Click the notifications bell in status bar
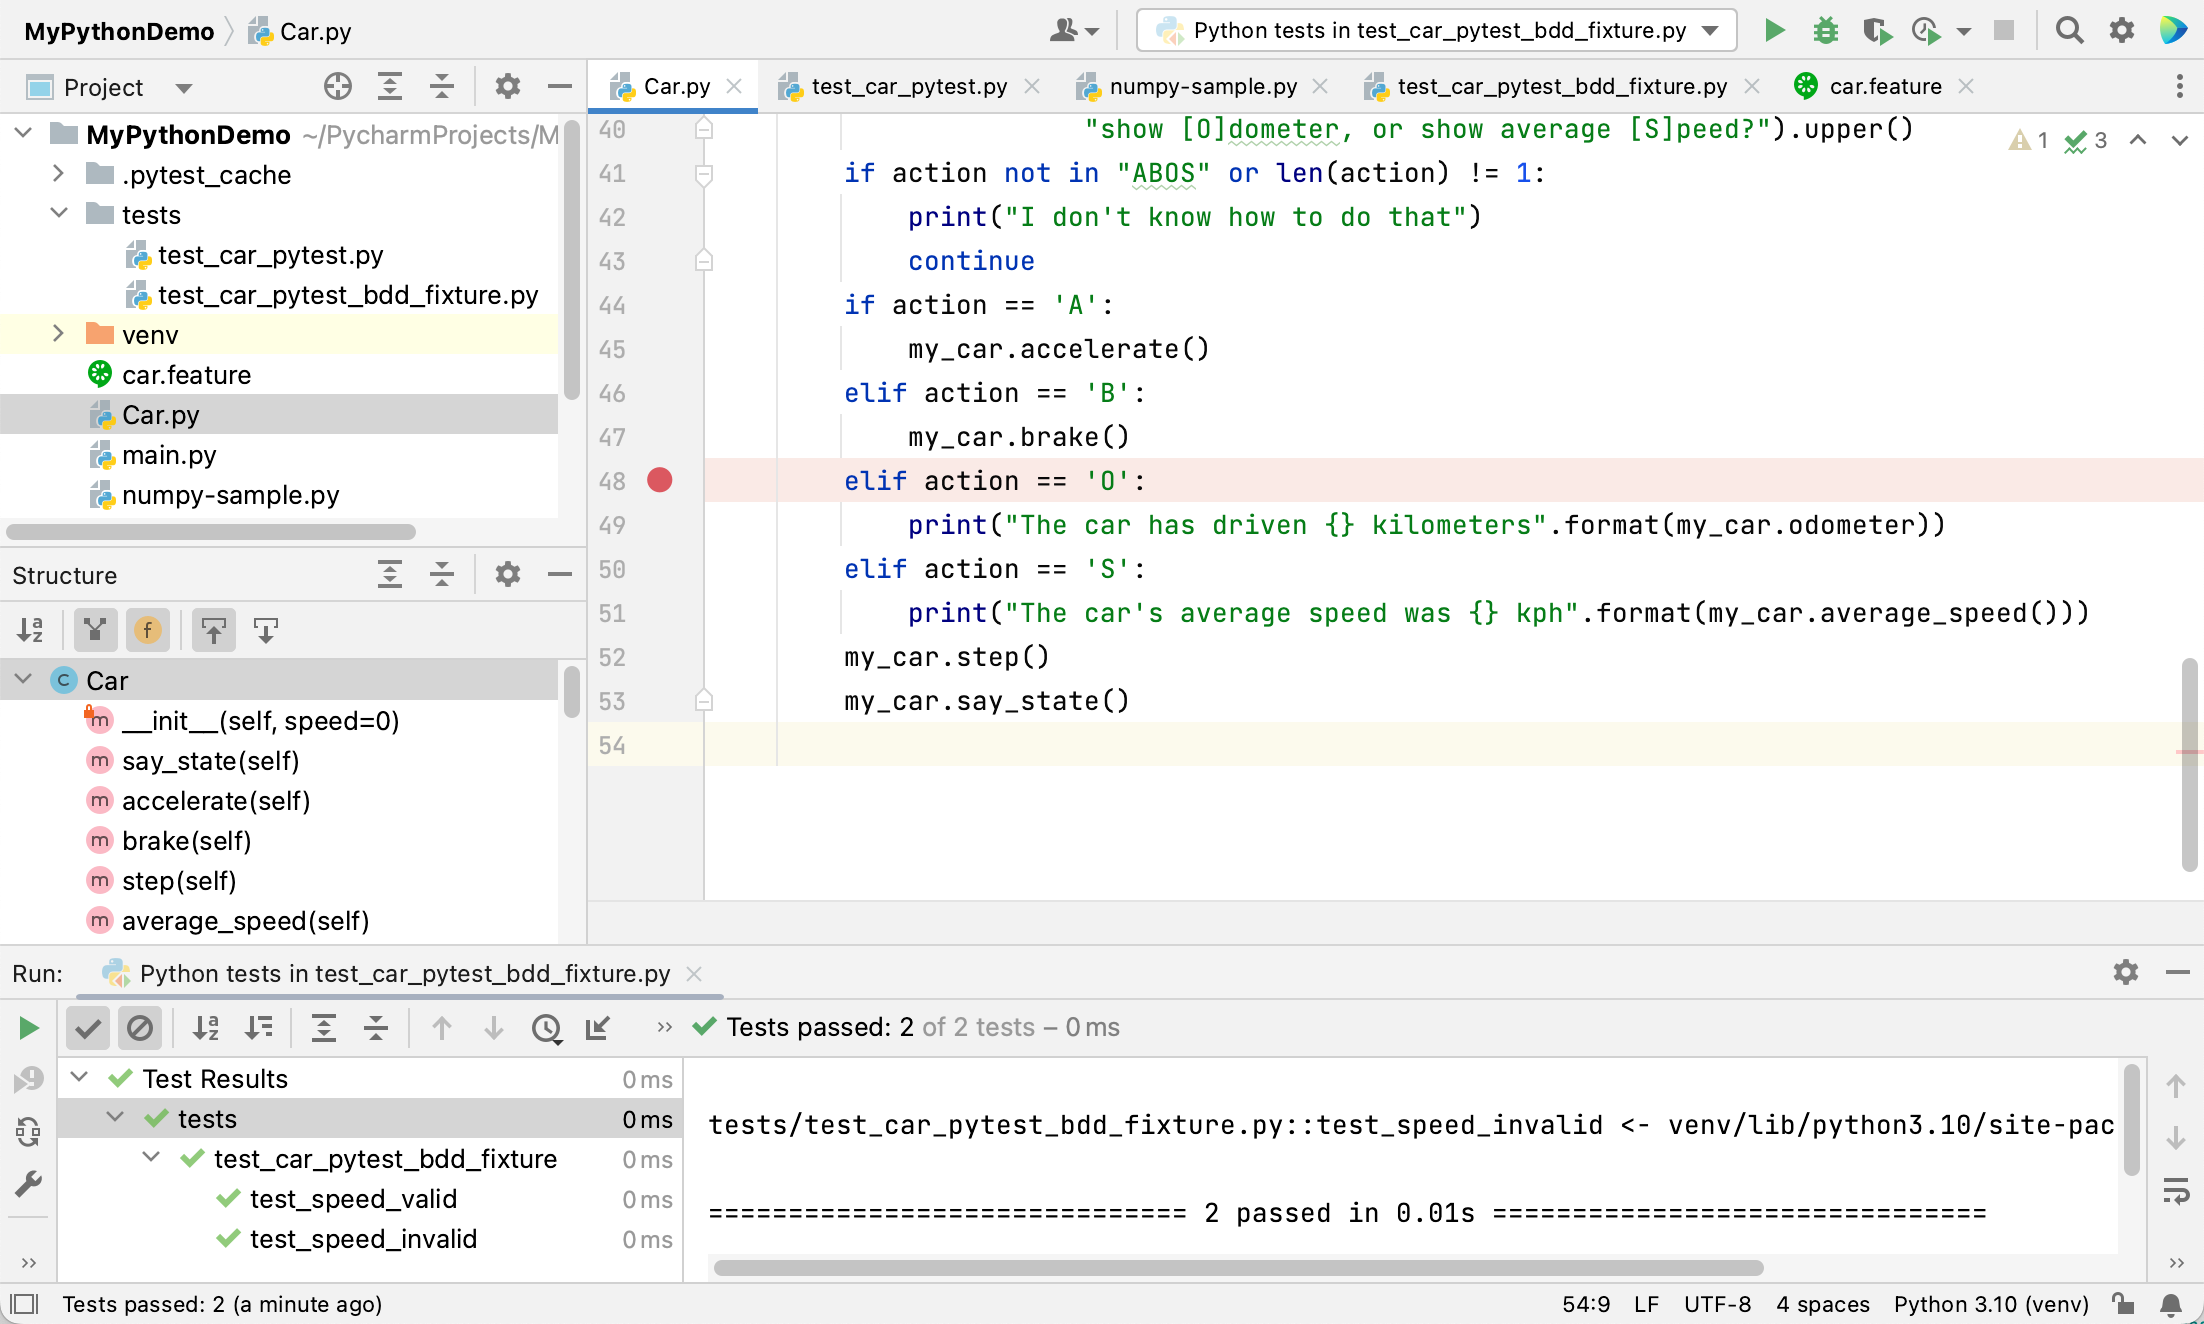 pos(2171,1304)
